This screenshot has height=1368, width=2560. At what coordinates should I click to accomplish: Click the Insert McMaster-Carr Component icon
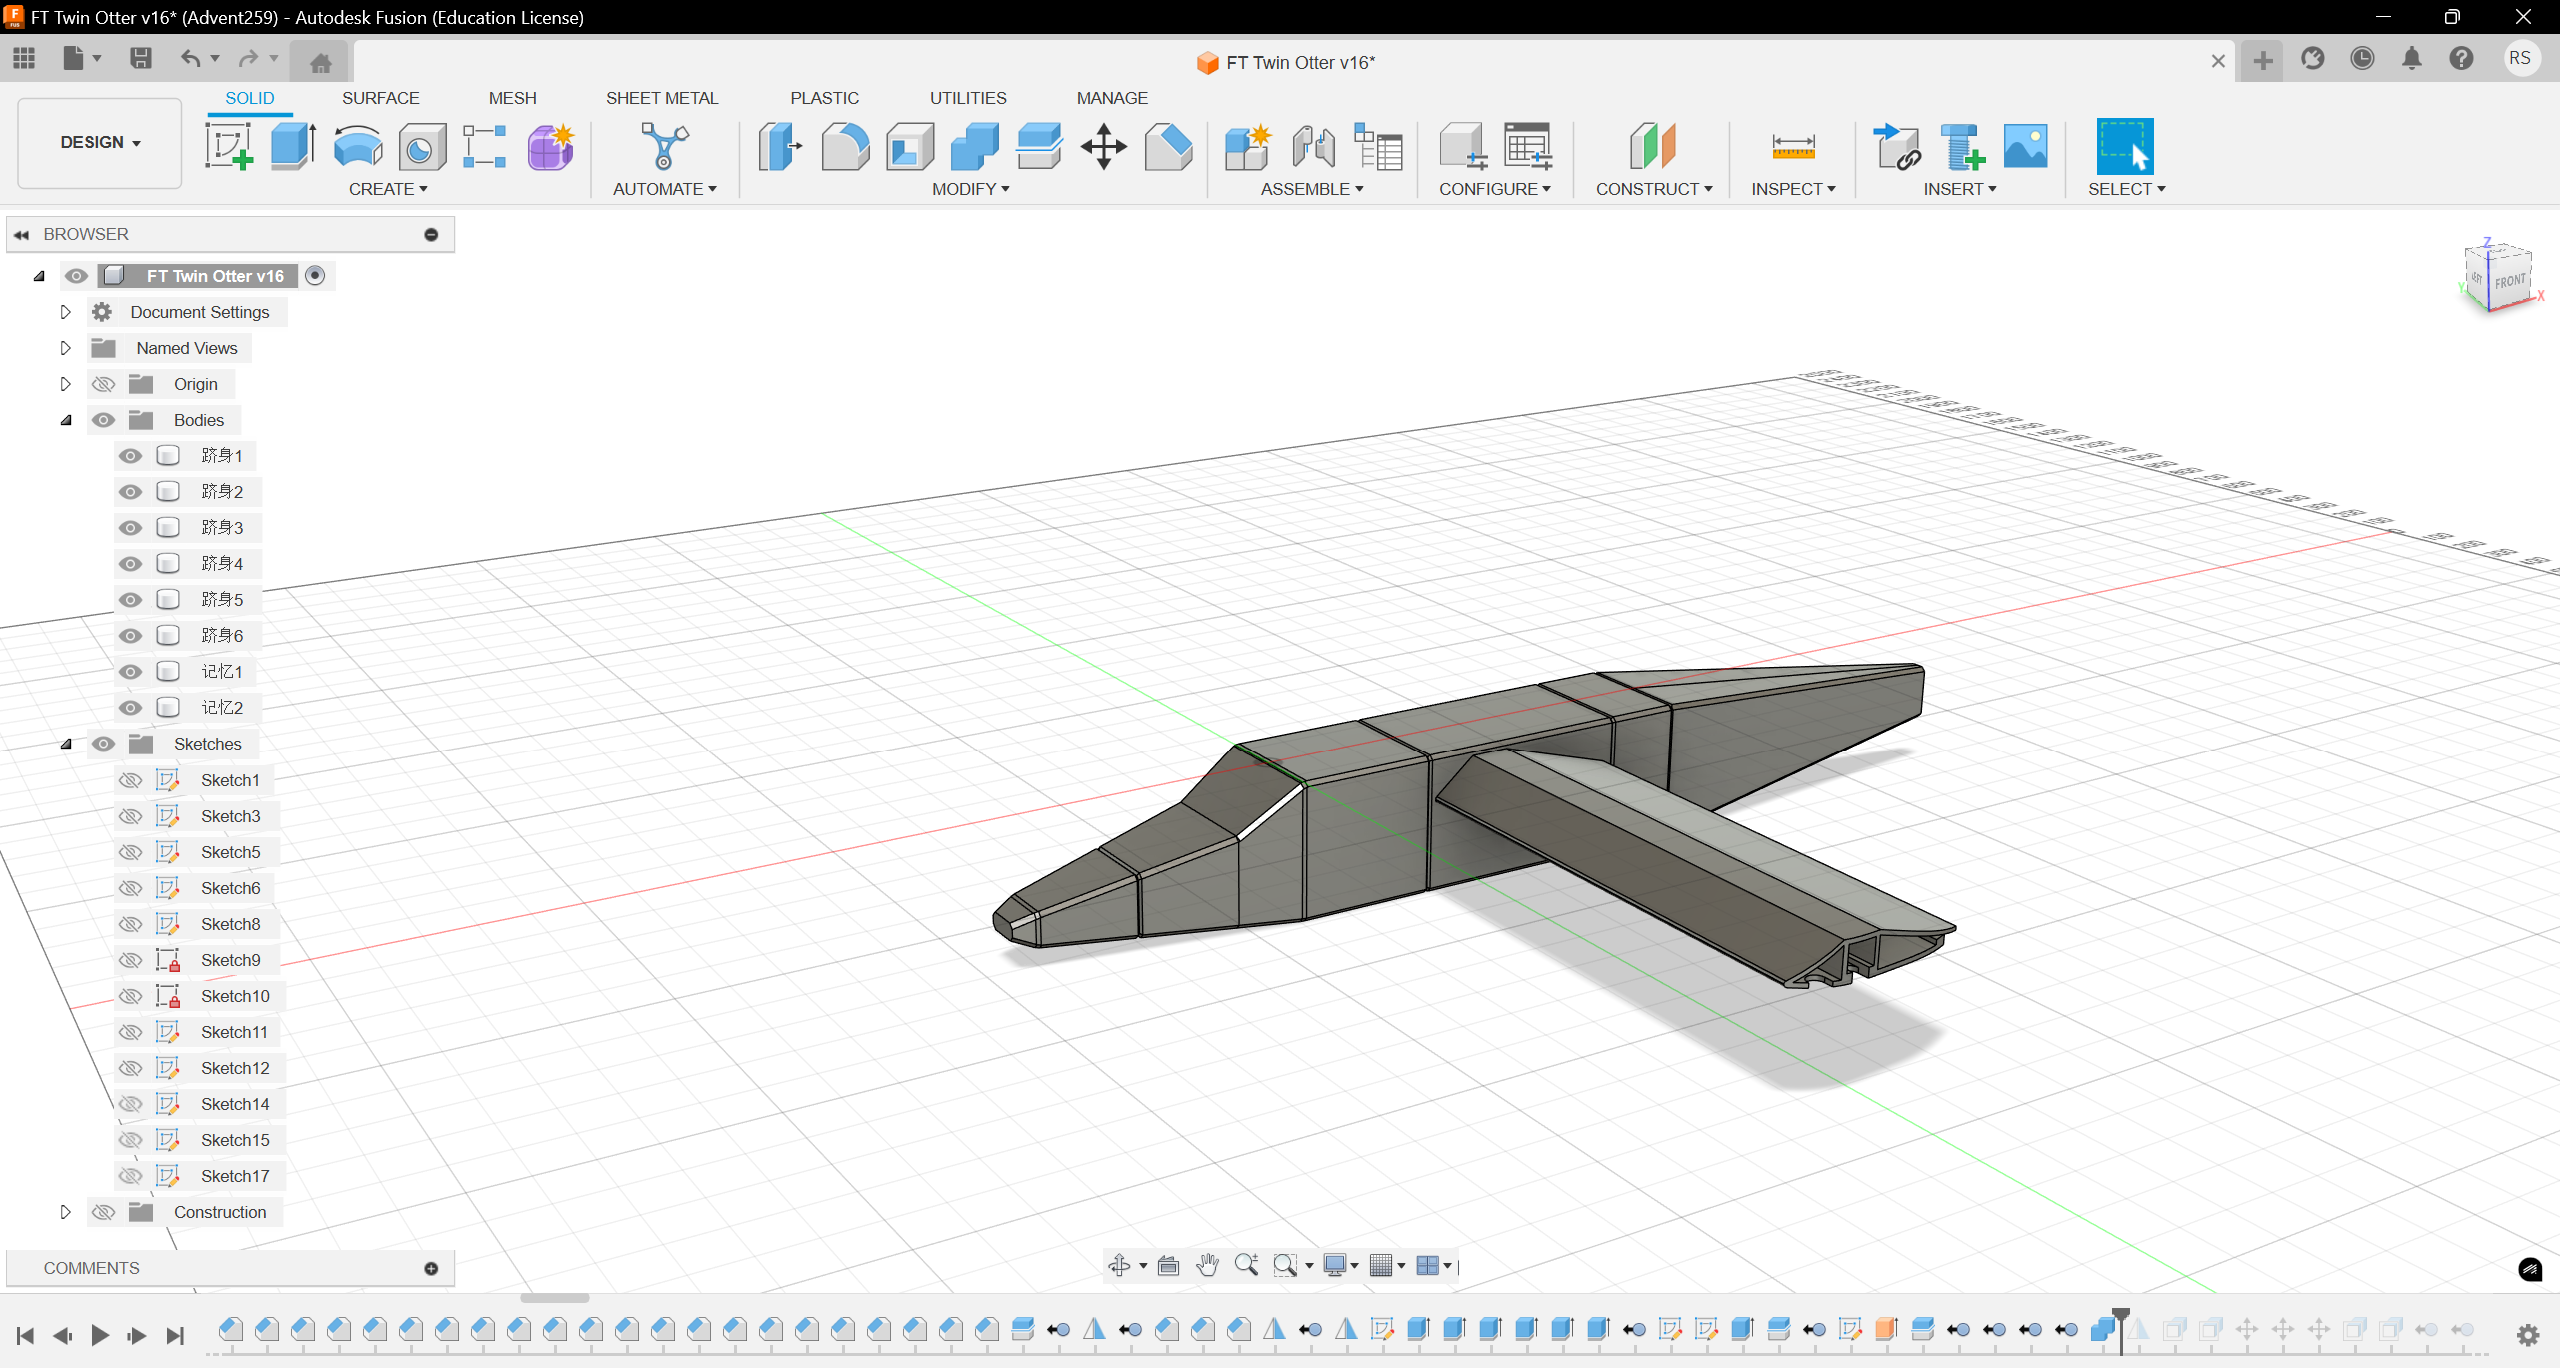1961,147
